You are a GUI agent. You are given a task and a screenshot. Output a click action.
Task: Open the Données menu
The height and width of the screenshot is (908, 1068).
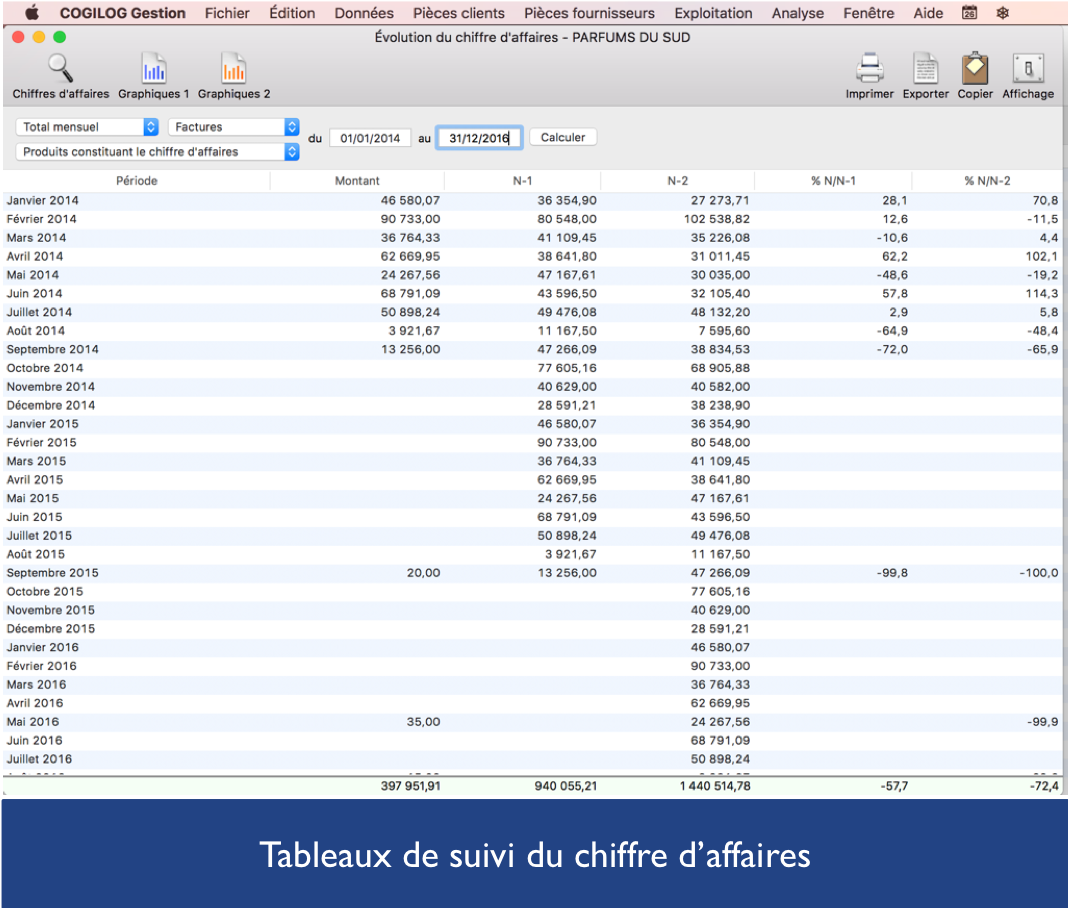click(364, 13)
